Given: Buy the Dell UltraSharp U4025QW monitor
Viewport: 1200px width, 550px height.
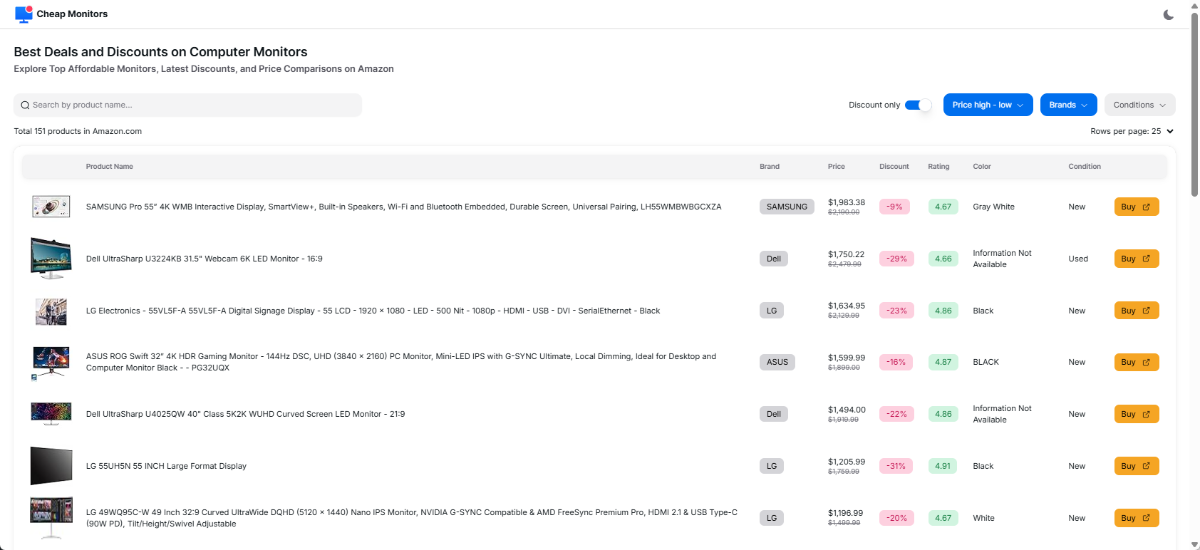Looking at the screenshot, I should point(1136,414).
